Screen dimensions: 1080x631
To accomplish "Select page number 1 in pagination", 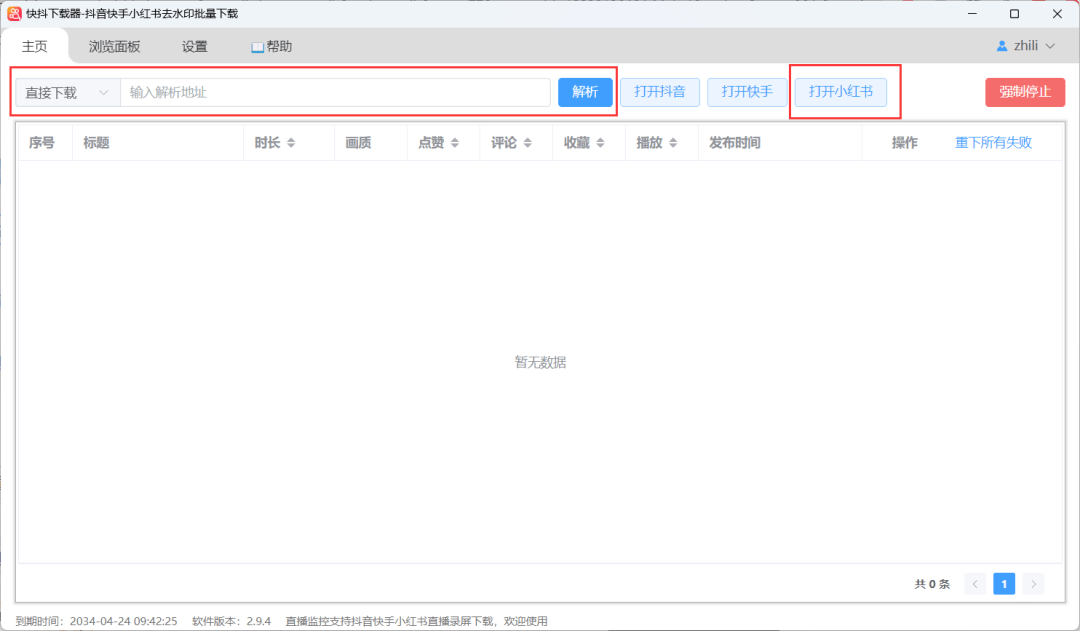I will (x=1004, y=584).
